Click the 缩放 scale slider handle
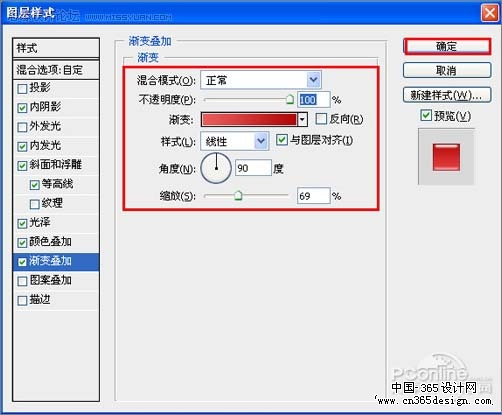The width and height of the screenshot is (502, 415). (x=238, y=195)
